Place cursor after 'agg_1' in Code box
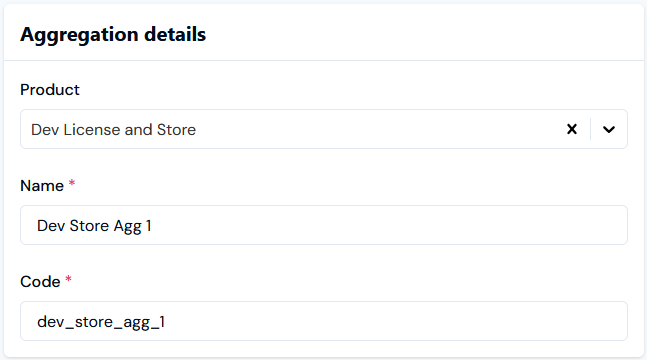The height and width of the screenshot is (360, 647). pyautogui.click(x=166, y=322)
